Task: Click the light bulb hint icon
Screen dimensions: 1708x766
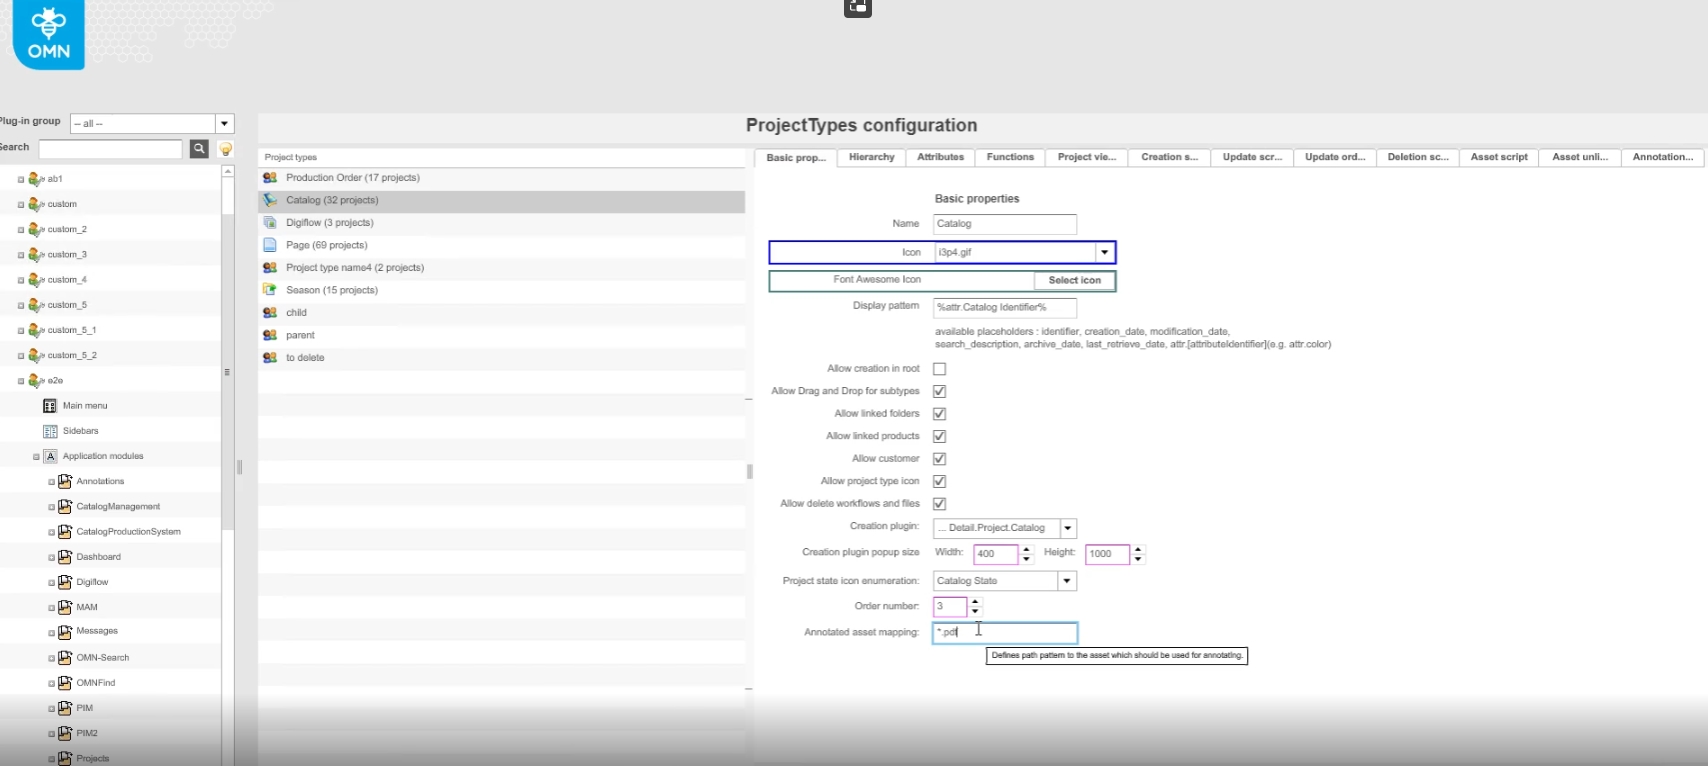Action: (x=226, y=149)
